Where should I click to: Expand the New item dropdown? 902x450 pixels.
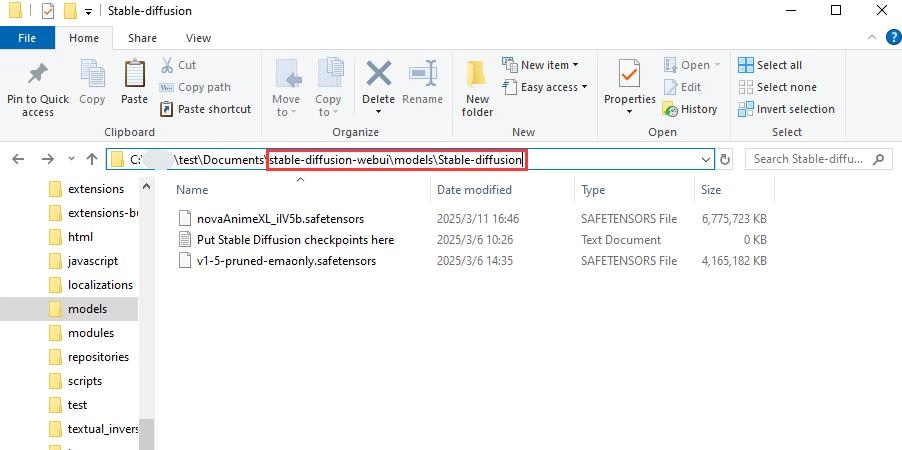click(544, 65)
